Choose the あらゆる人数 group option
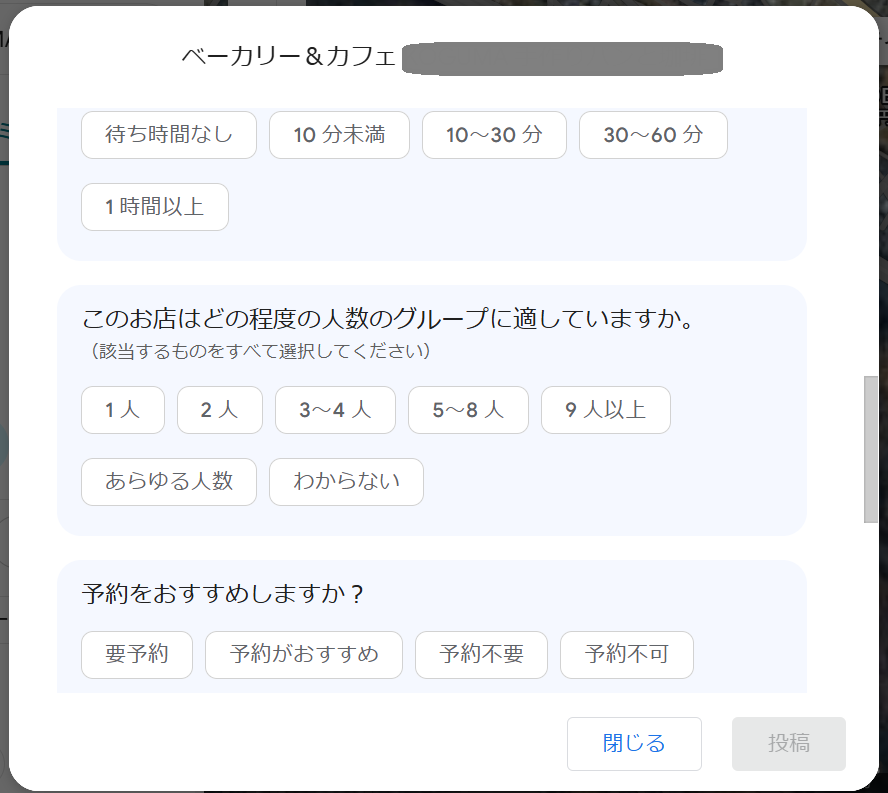Viewport: 888px width, 793px height. (169, 482)
